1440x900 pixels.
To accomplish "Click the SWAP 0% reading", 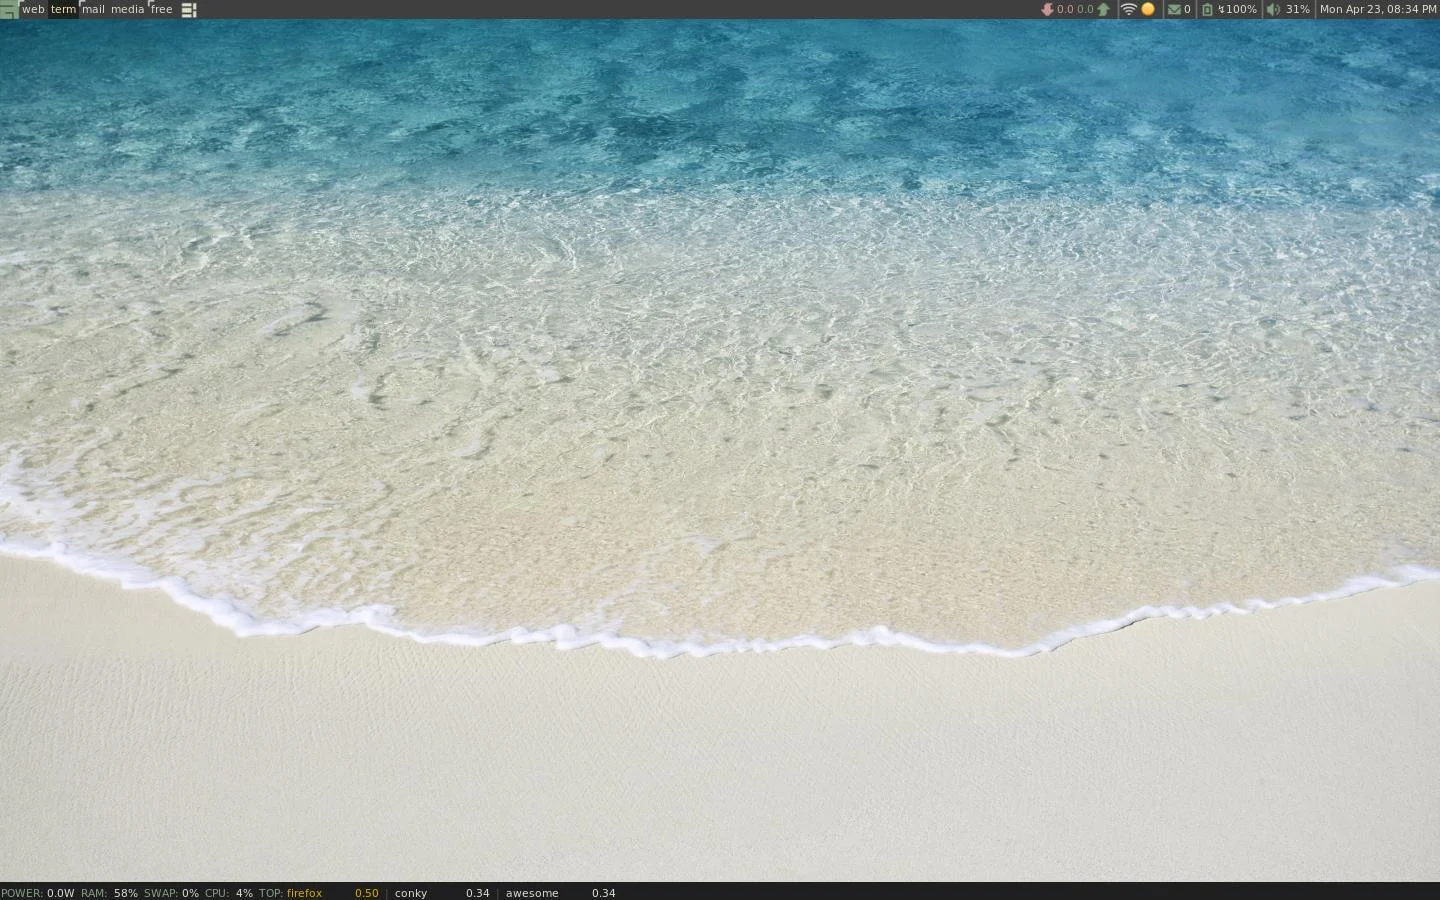I will click(x=171, y=893).
